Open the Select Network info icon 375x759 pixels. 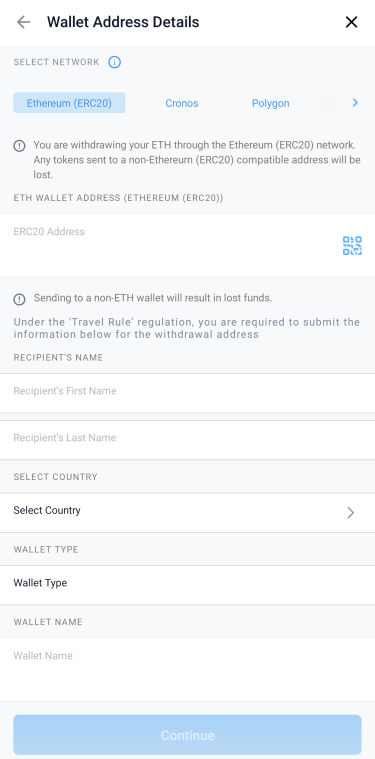pos(115,62)
